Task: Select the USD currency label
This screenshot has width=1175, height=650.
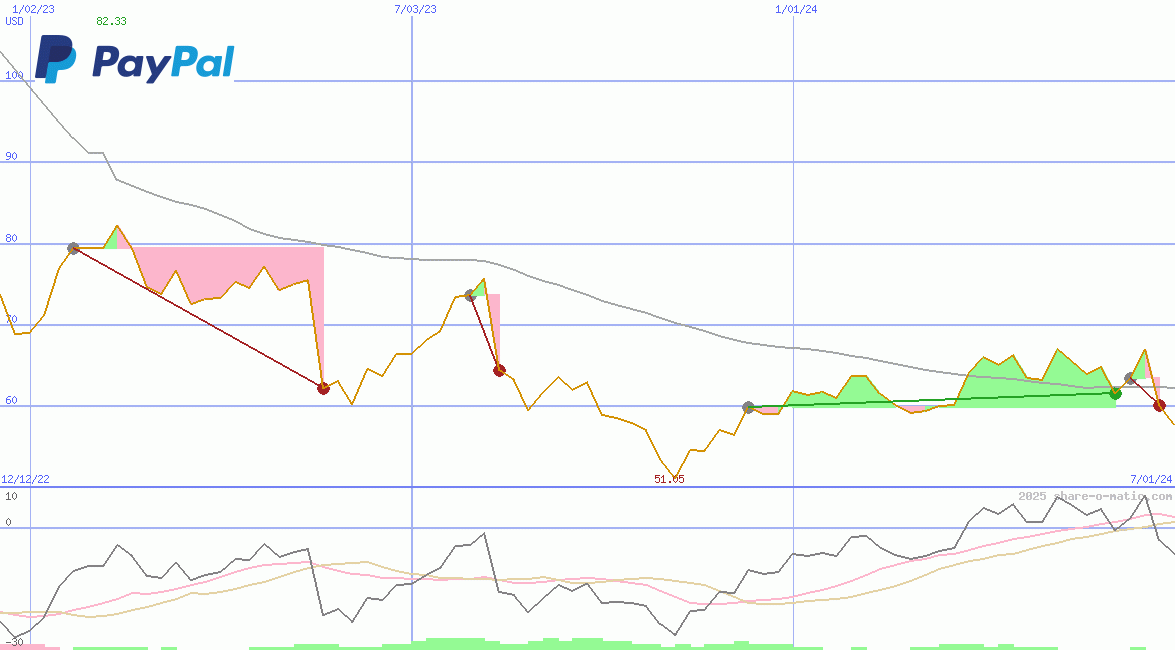Action: click(12, 21)
